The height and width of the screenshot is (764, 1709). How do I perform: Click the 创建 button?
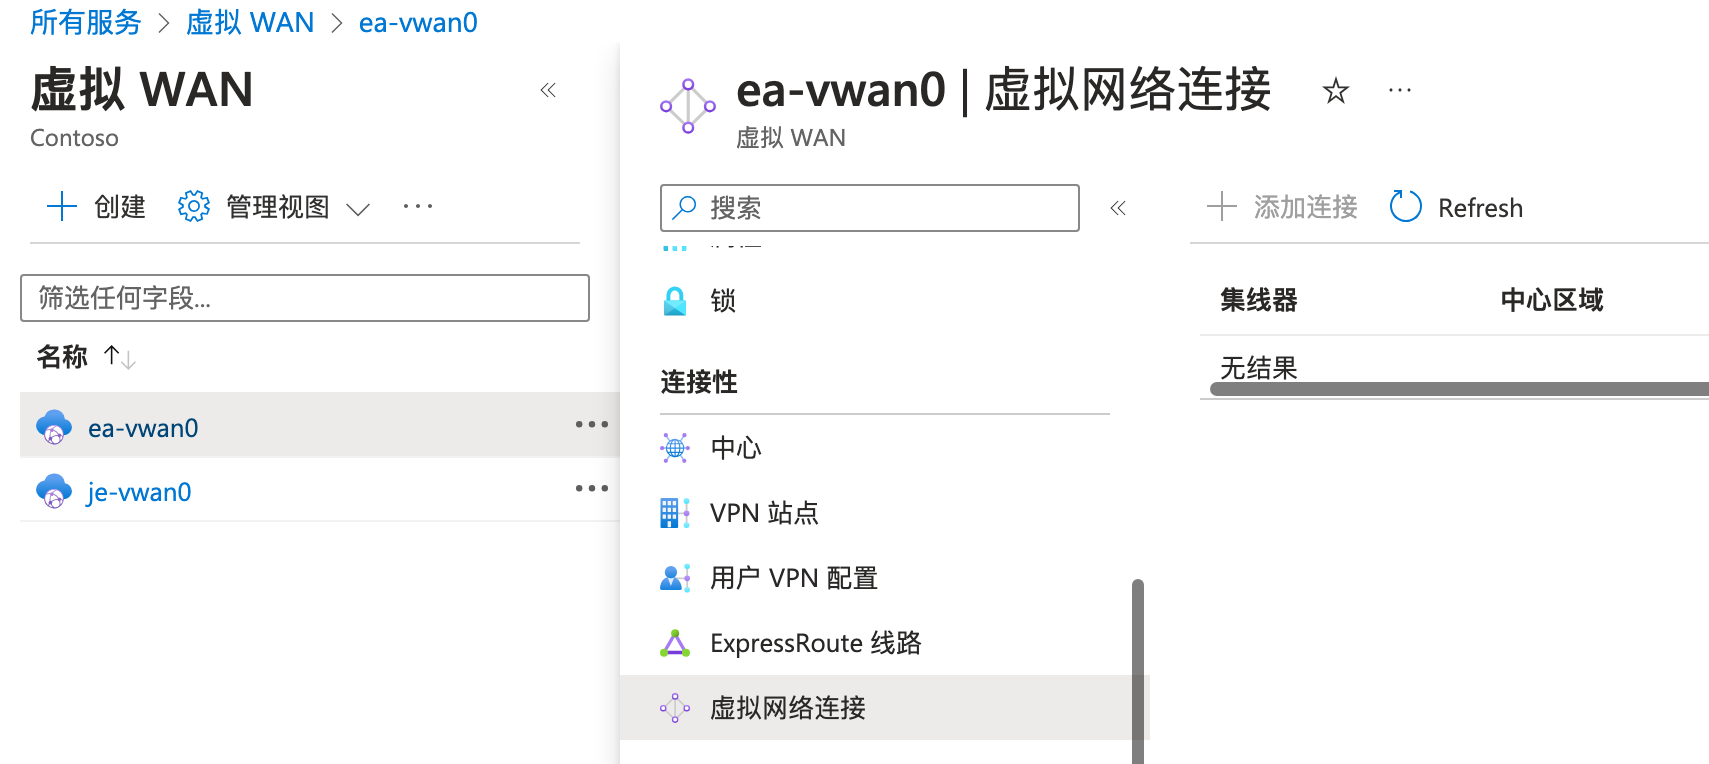(96, 206)
